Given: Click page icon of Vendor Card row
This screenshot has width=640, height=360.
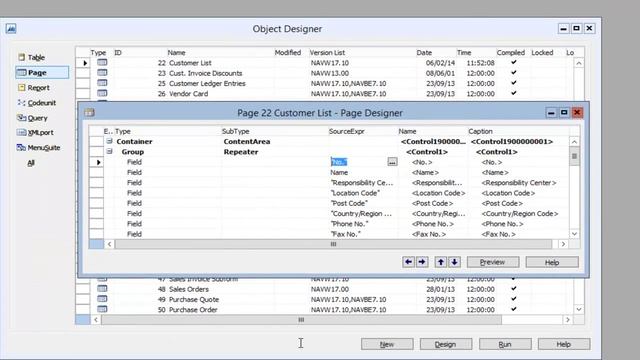Looking at the screenshot, I should [102, 93].
